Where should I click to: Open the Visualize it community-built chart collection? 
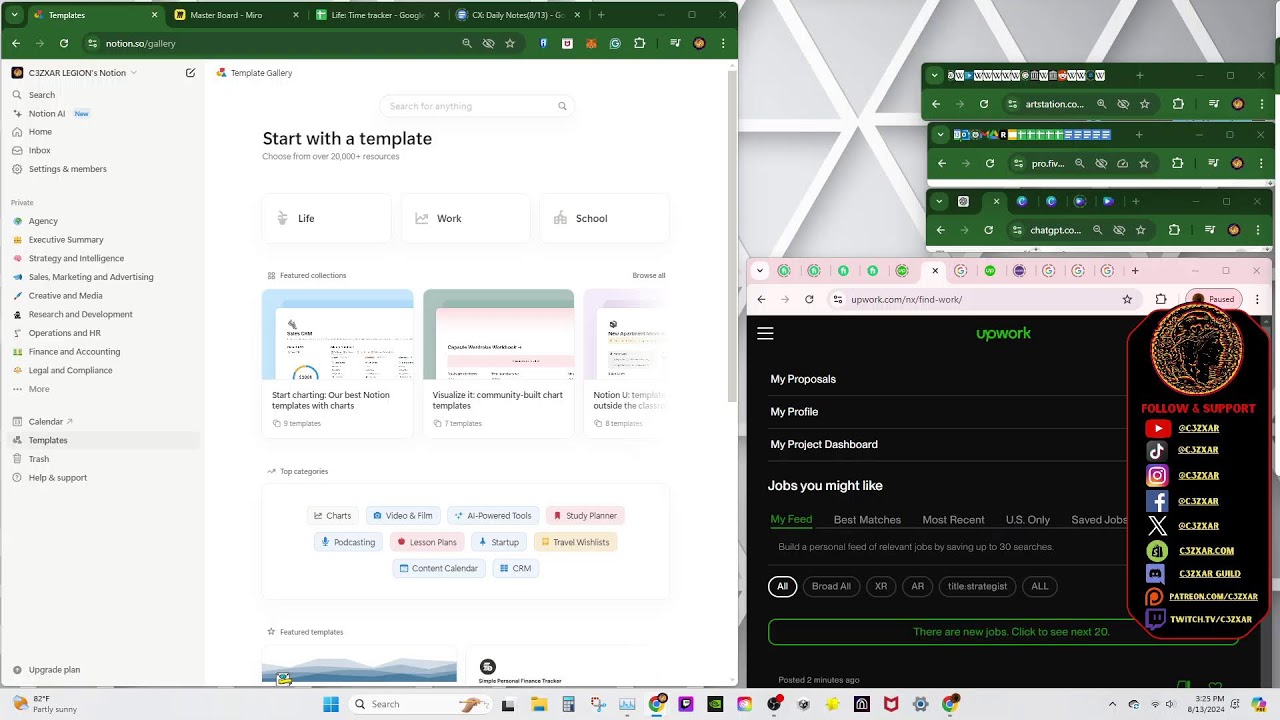click(498, 363)
